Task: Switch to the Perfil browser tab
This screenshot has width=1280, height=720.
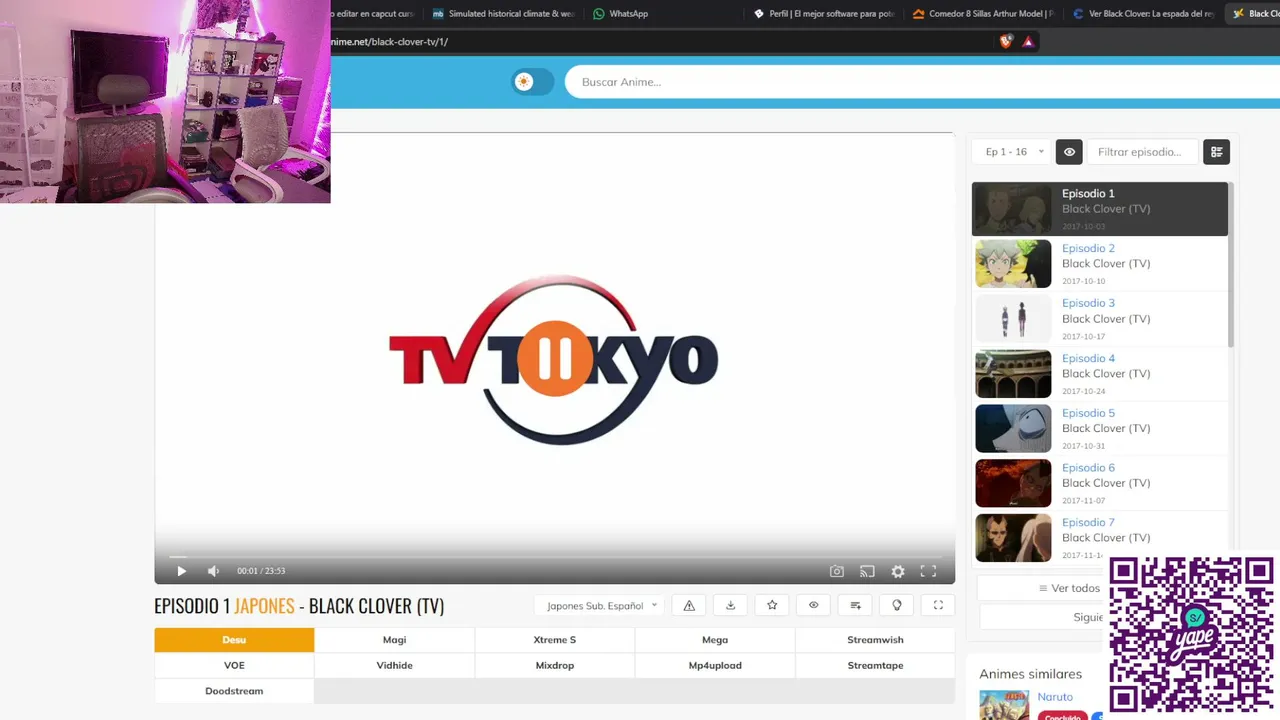Action: click(824, 14)
